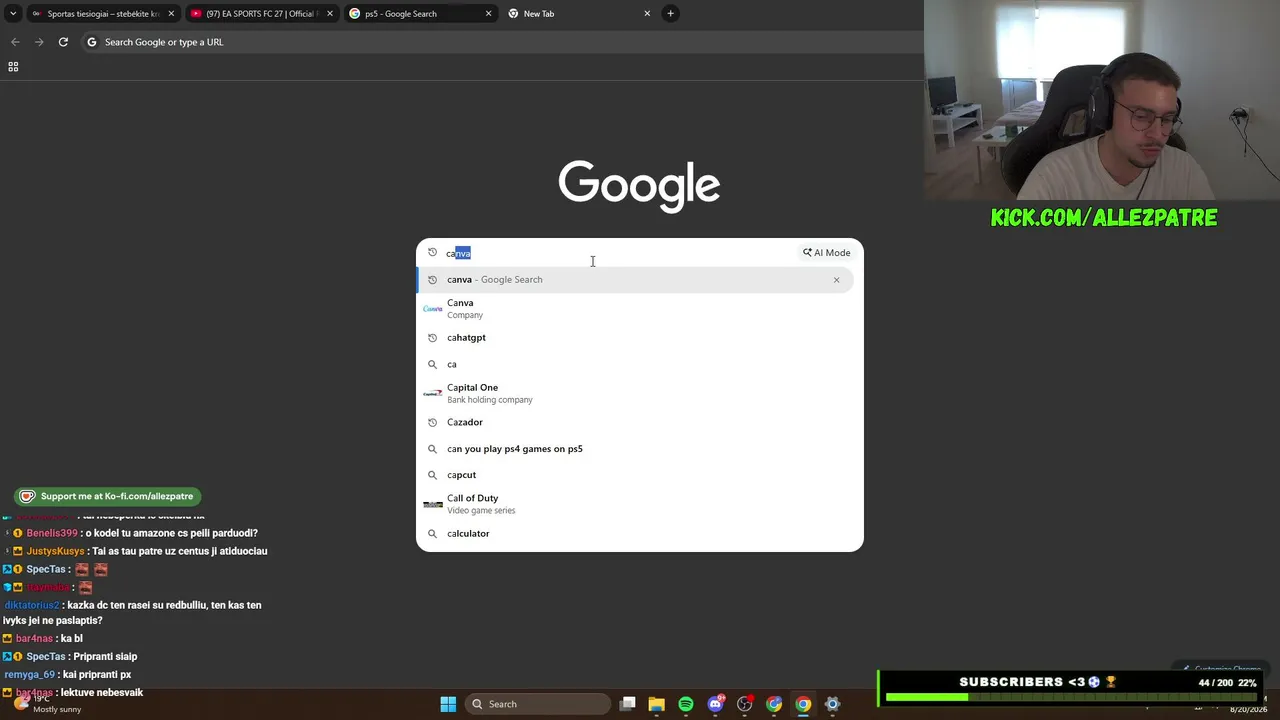The image size is (1280, 720).
Task: Click the Call of Duty logo icon
Action: (433, 505)
